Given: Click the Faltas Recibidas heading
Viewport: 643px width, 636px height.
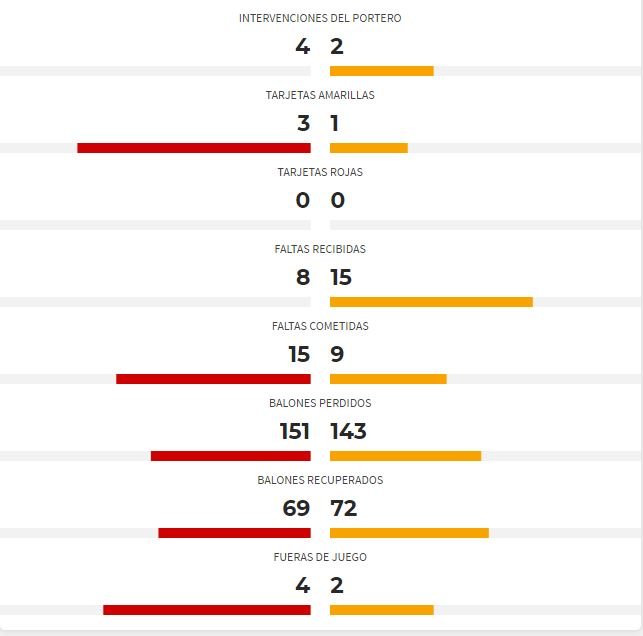Looking at the screenshot, I should pos(320,249).
